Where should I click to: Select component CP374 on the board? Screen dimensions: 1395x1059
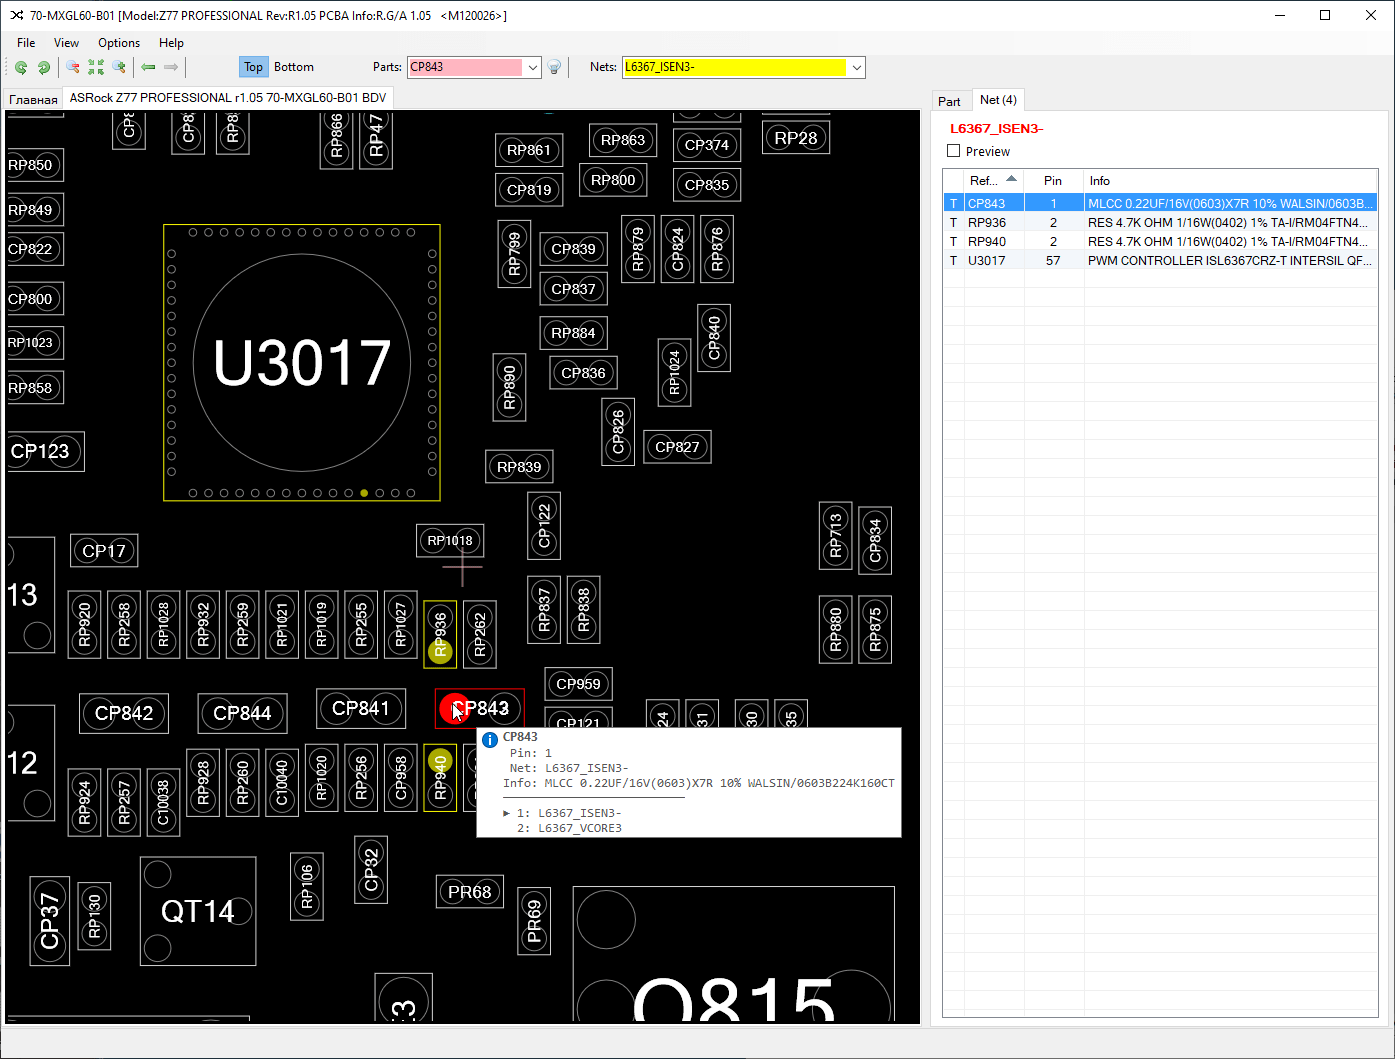707,145
